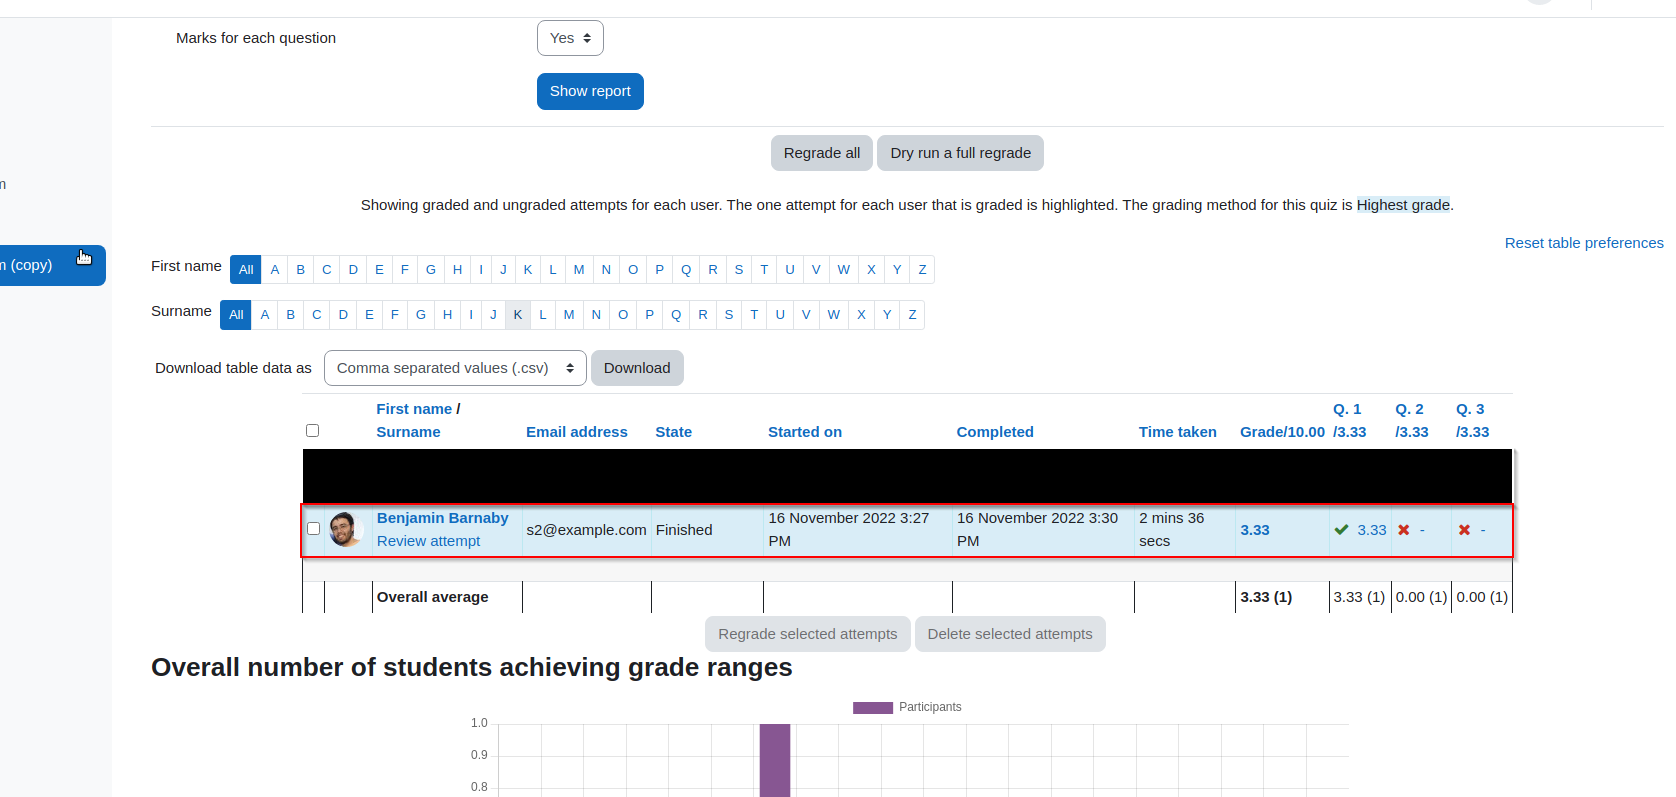Viewport: 1676px width, 797px height.
Task: Click the Q.2 dash mark link
Action: tap(1422, 530)
